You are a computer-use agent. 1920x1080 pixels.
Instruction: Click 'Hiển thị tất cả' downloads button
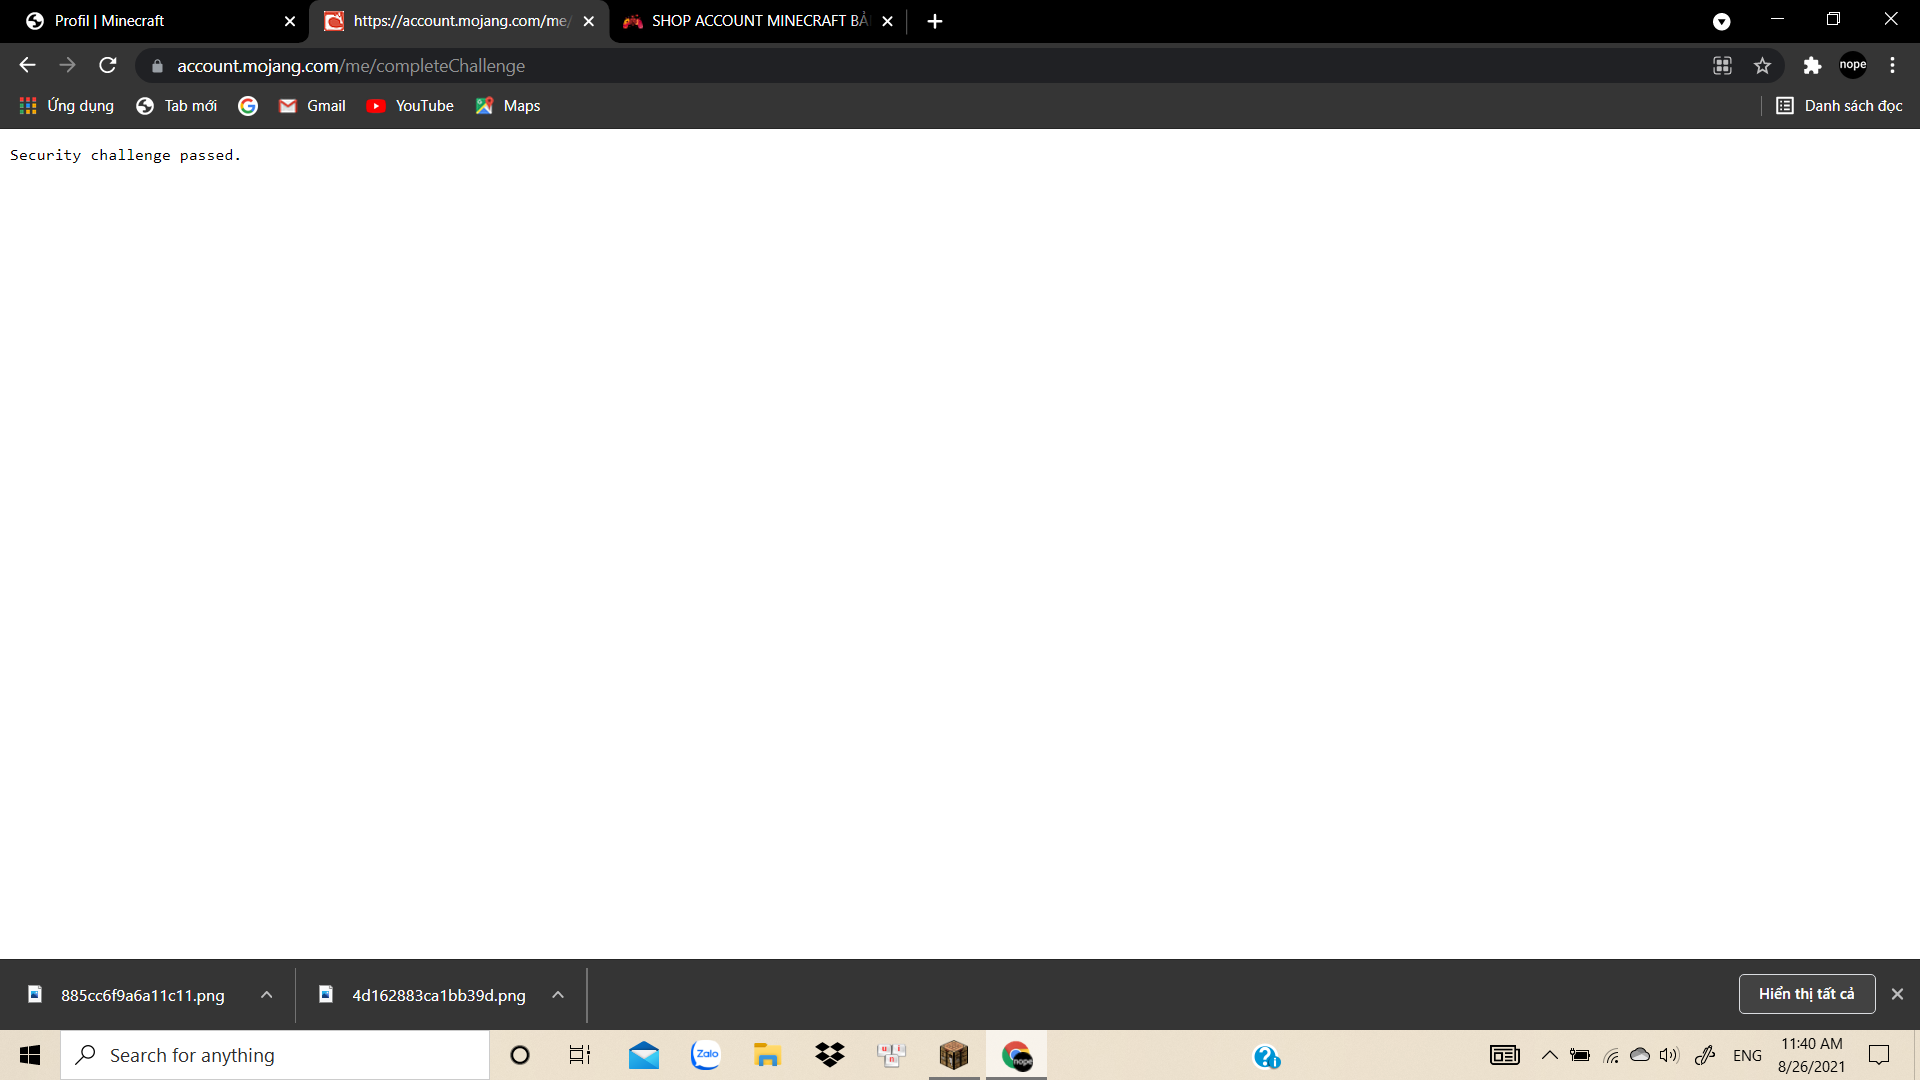click(1806, 994)
